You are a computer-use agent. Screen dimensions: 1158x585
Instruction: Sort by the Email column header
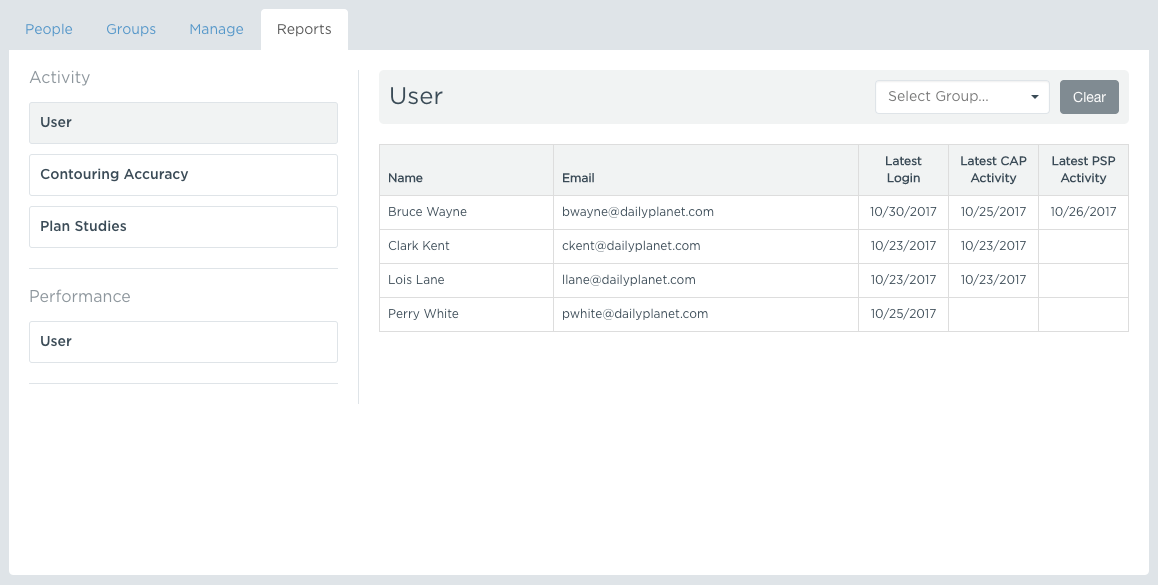(x=578, y=177)
